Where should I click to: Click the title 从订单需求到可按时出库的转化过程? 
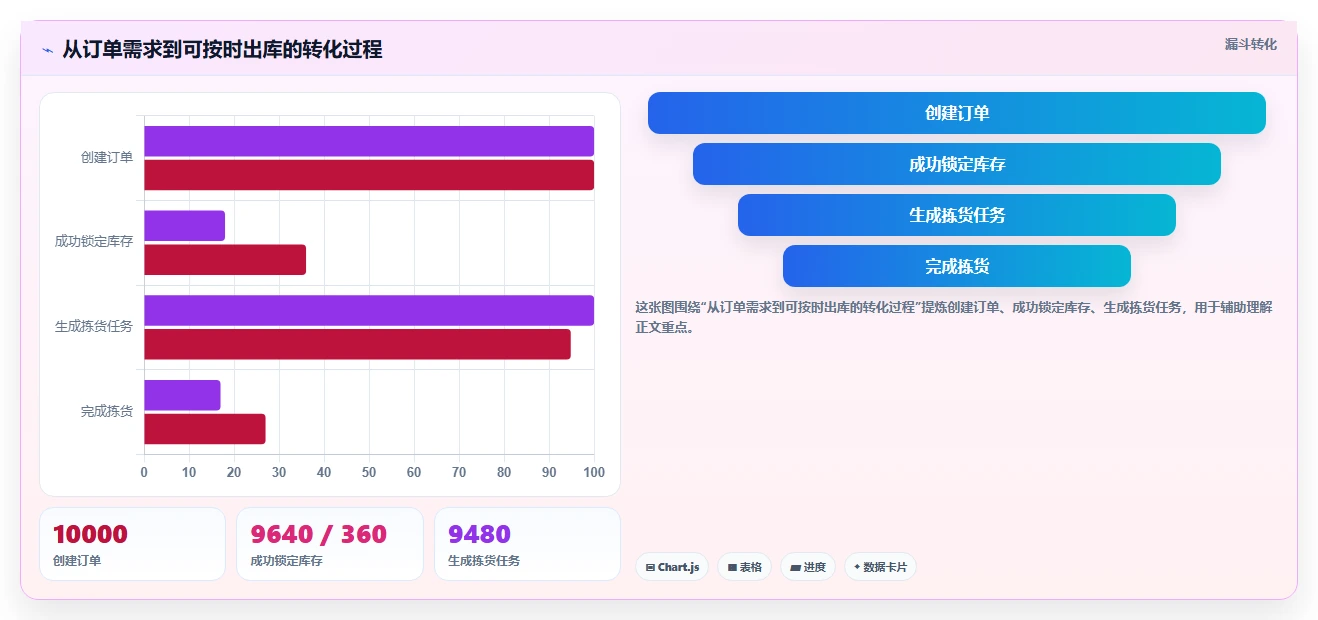[x=222, y=50]
